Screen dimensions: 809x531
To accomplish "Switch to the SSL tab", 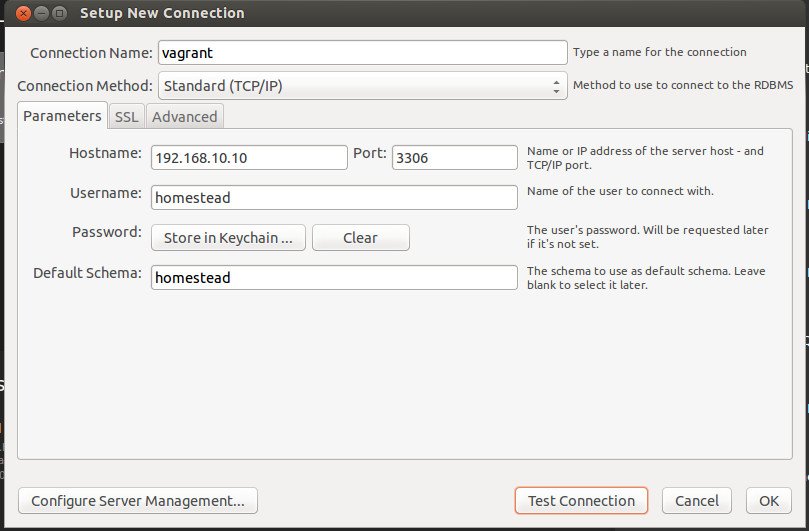I will click(126, 117).
